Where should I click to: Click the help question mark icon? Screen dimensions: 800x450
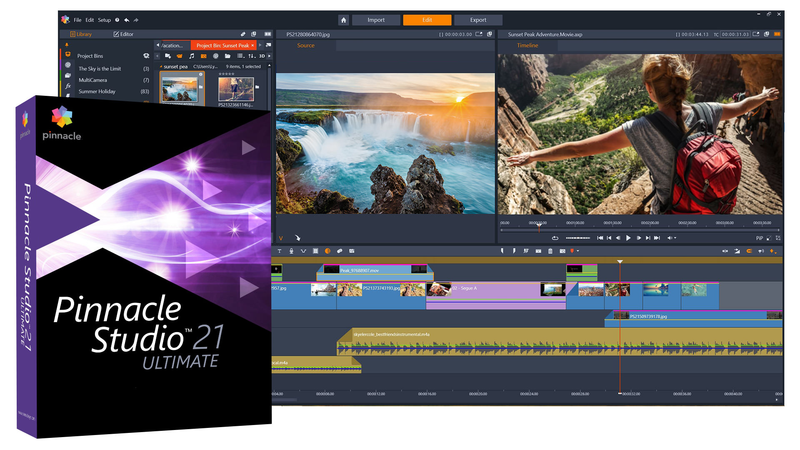(117, 20)
